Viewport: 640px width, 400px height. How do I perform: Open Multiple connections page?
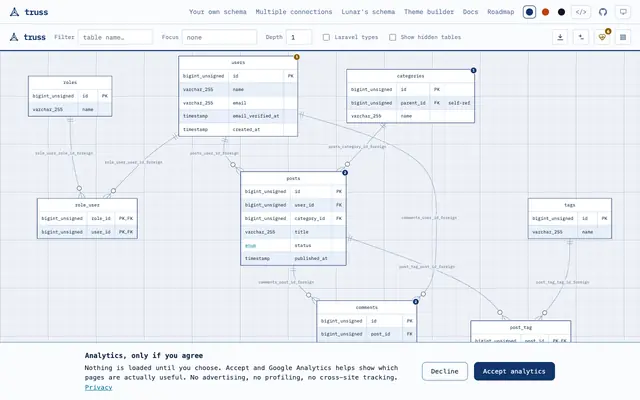[x=294, y=12]
